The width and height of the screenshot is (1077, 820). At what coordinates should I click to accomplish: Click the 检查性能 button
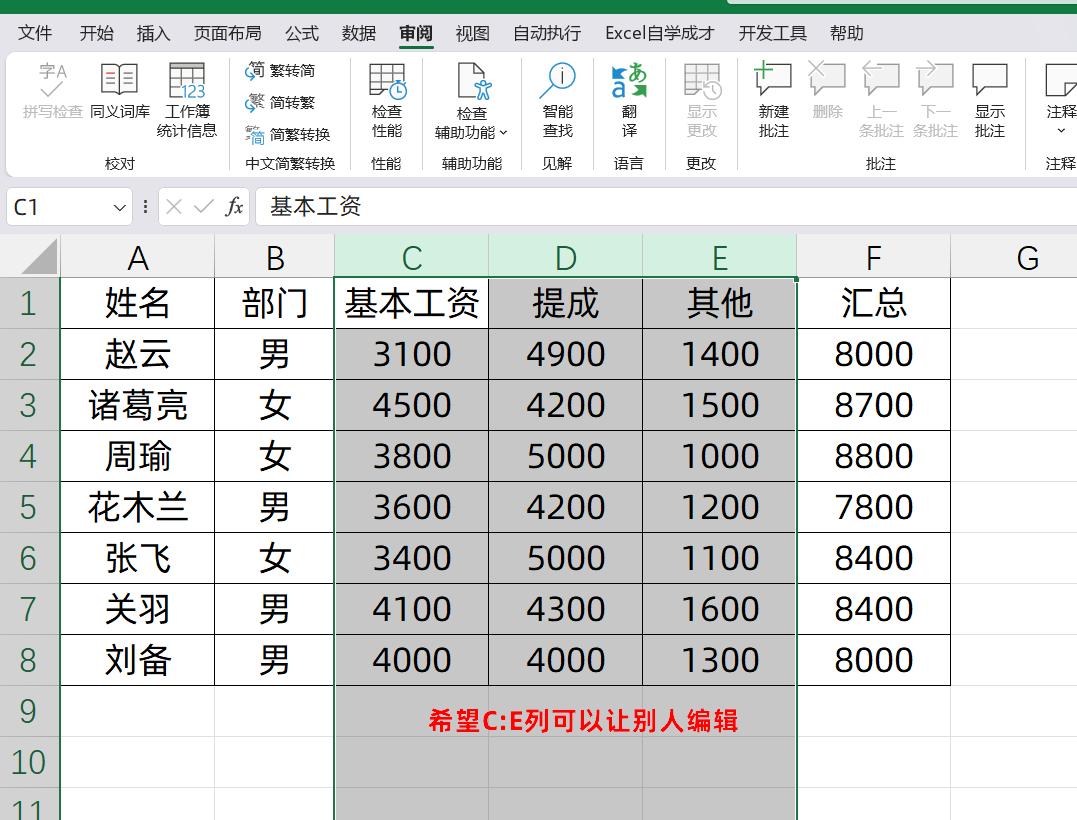(x=387, y=100)
